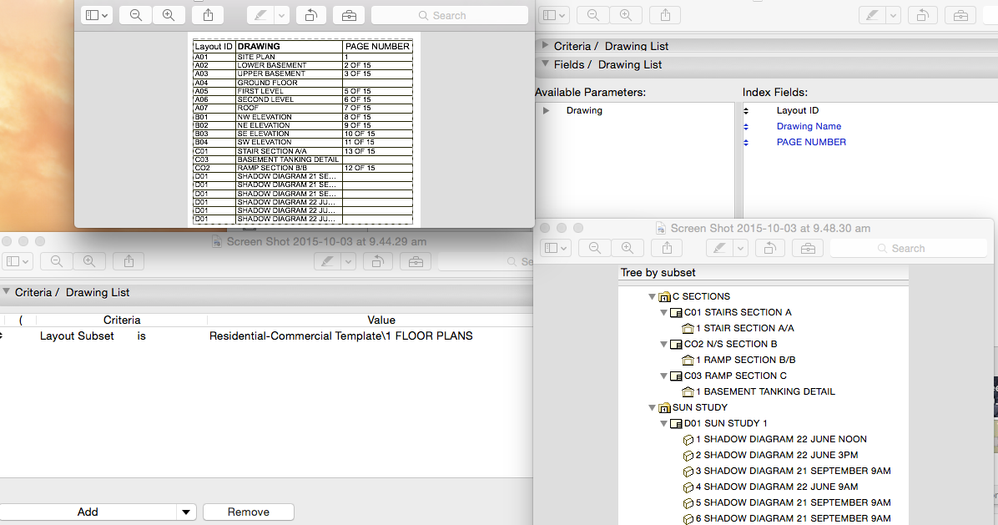Select the markup pen in the 9.44.29 am window

coord(327,261)
